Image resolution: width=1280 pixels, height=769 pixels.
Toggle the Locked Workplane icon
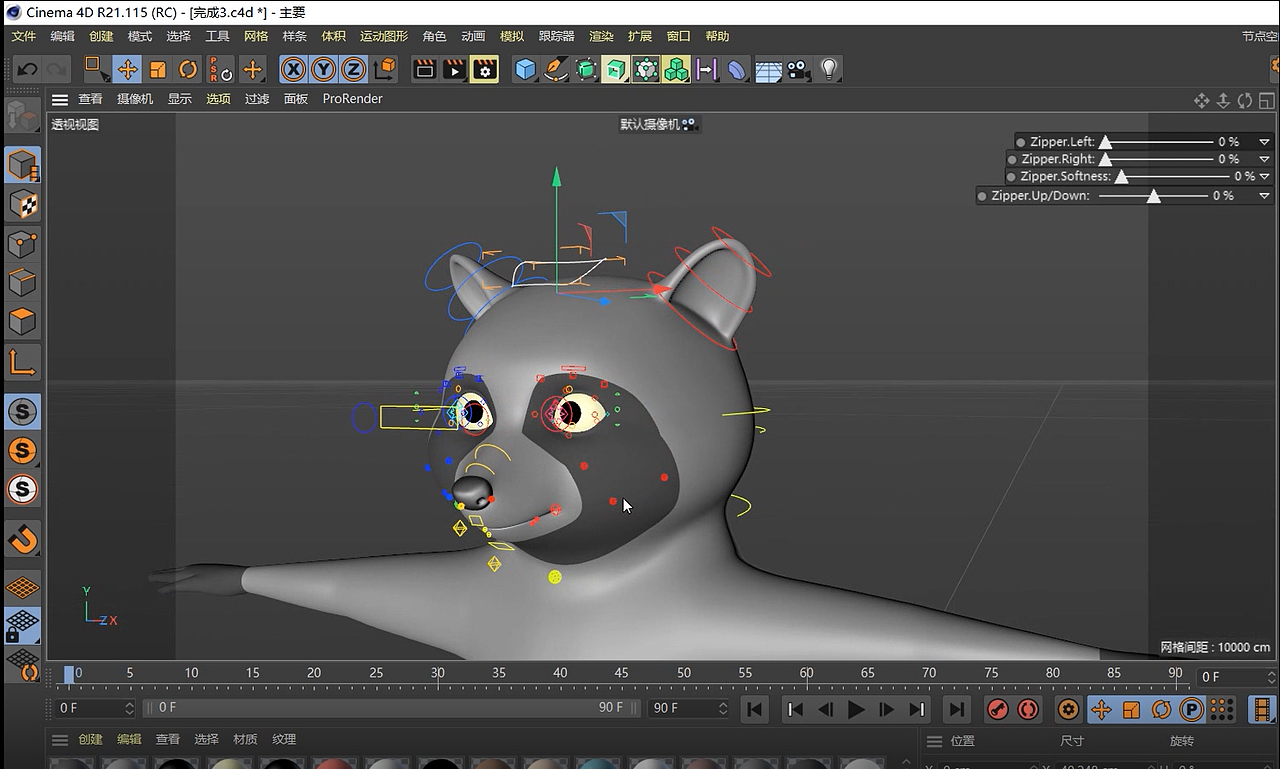pyautogui.click(x=22, y=626)
